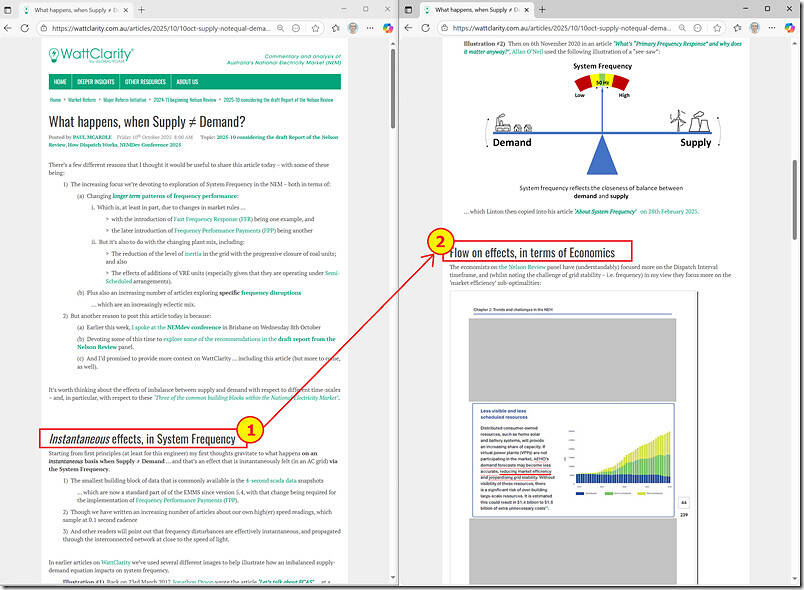804x590 pixels.
Task: Click the WattClarity logo
Action: pyautogui.click(x=92, y=54)
